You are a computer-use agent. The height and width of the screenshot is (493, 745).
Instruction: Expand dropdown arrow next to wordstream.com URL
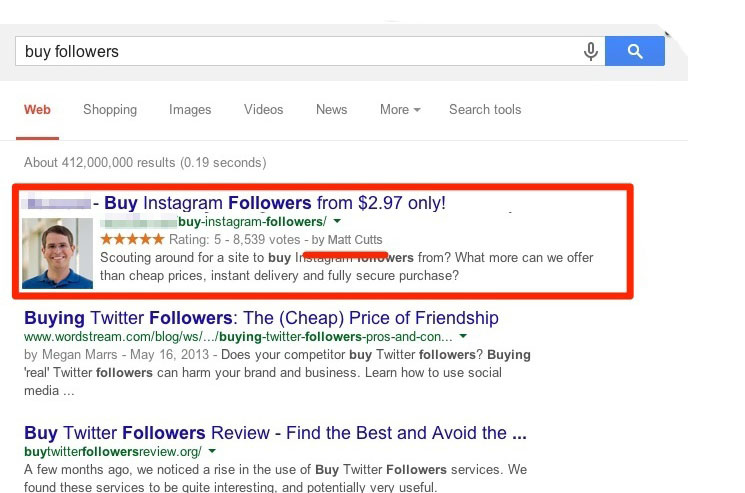[x=458, y=338]
